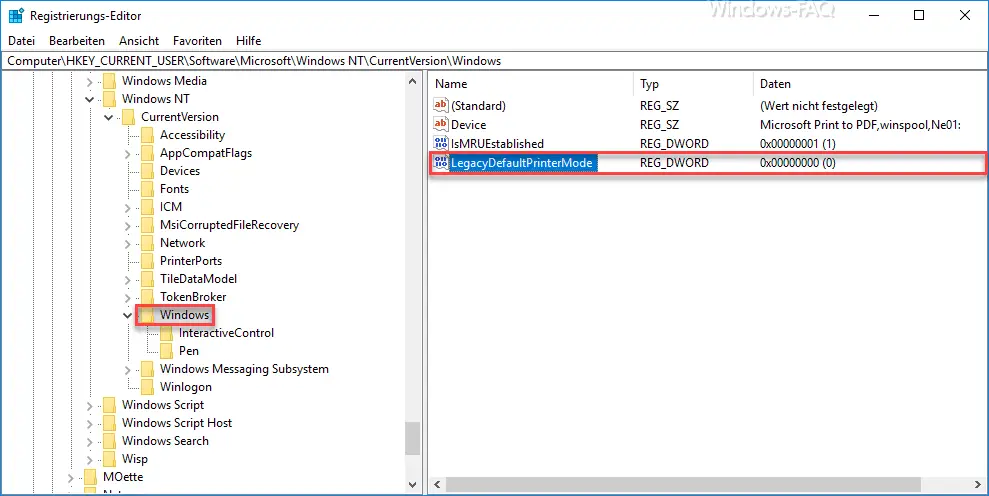Expand the AppCompatFlags key
The image size is (989, 496).
127,153
